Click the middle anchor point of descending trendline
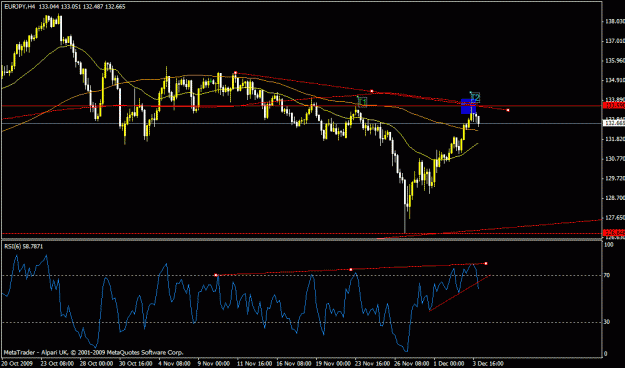Viewport: 625px width, 368px height. point(372,91)
